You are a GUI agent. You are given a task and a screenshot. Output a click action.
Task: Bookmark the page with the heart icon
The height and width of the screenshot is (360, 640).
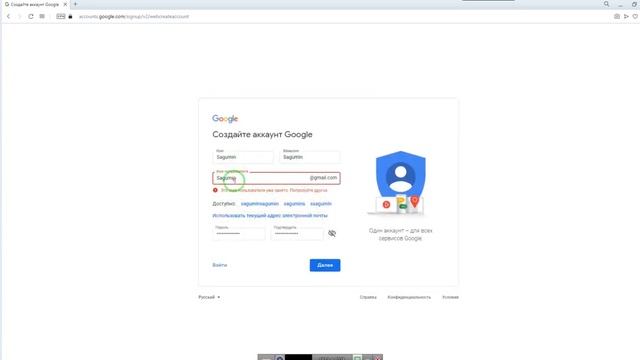point(635,16)
